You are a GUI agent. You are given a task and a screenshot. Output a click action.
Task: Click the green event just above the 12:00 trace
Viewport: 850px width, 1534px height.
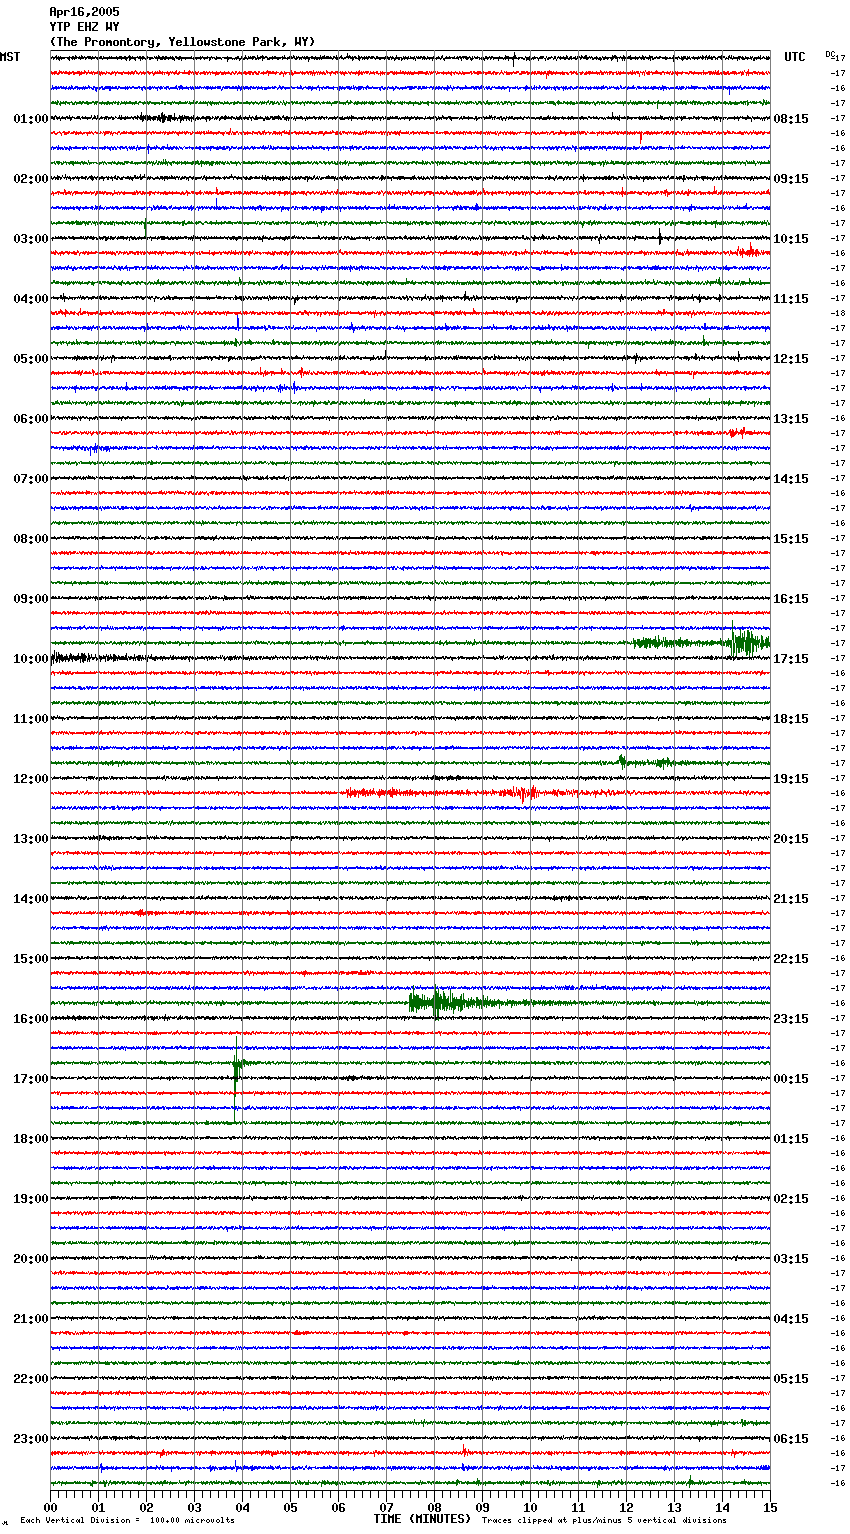click(650, 762)
